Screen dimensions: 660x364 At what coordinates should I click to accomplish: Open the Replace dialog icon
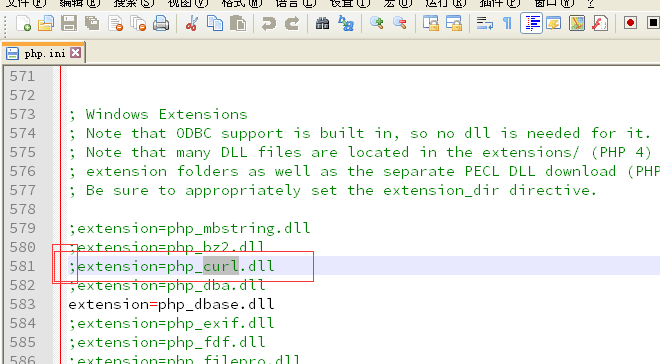[x=346, y=23]
